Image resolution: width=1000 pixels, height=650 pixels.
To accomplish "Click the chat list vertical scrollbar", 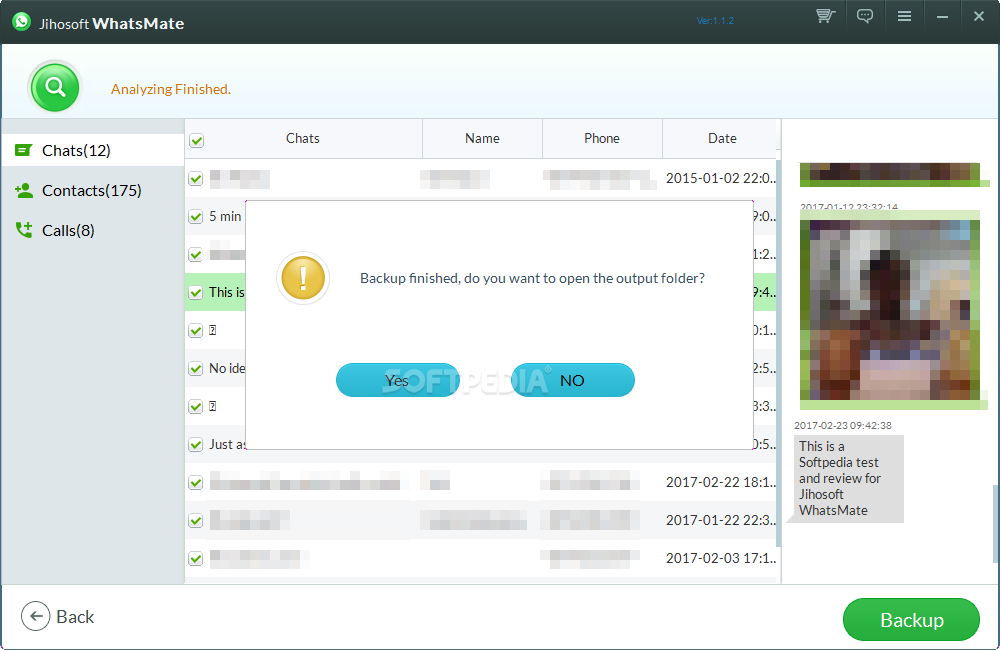I will point(778,352).
